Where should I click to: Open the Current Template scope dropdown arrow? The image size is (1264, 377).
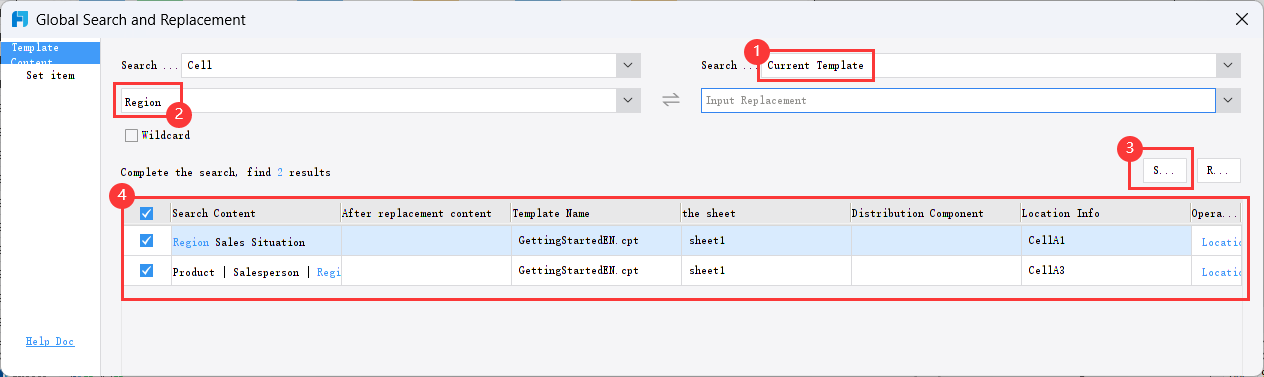coord(1228,65)
